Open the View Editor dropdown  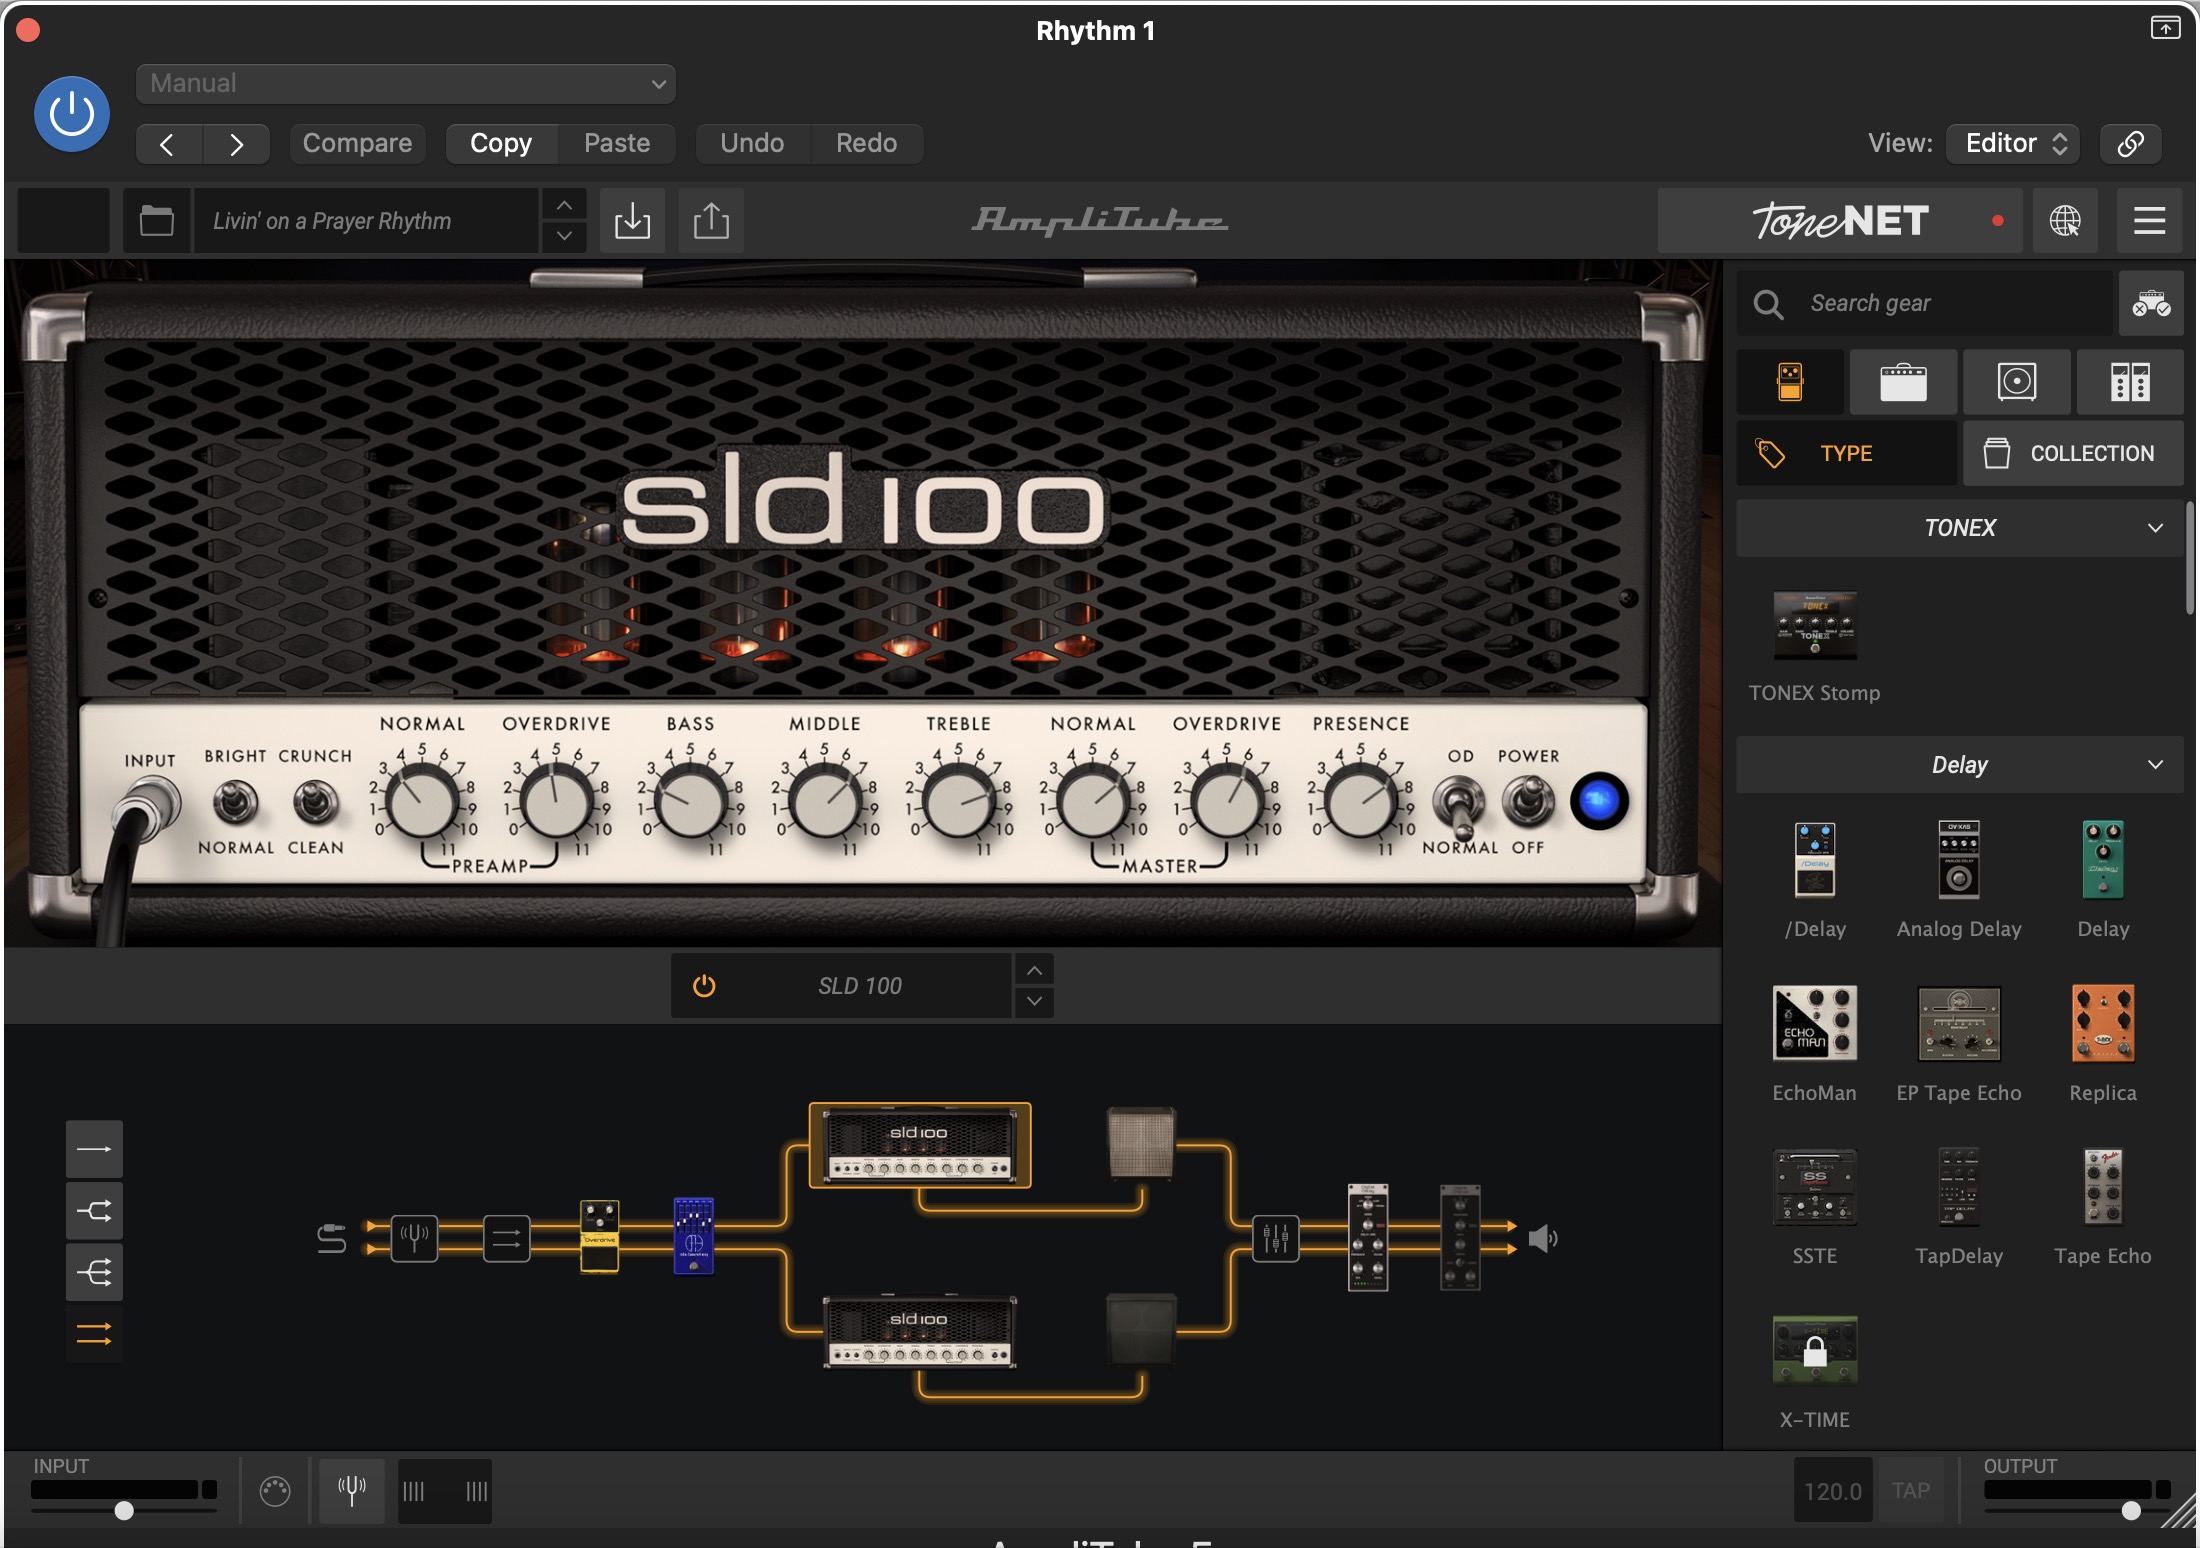click(x=2013, y=144)
